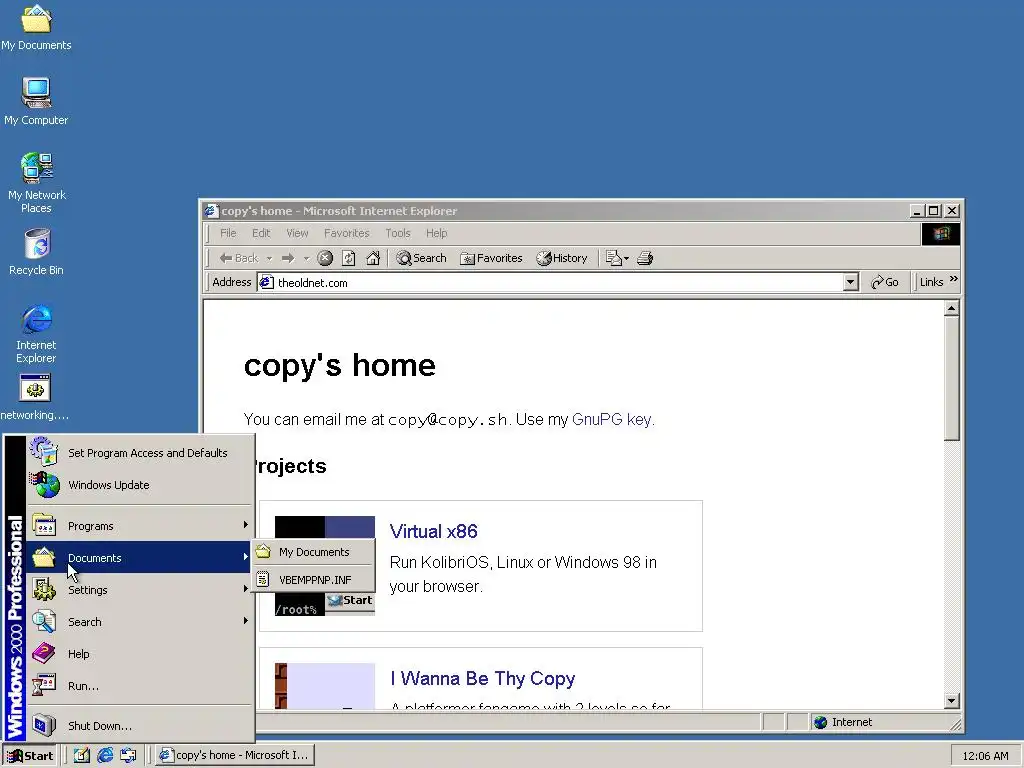Click the I Wanna Be Thy Copy thumbnail

click(325, 686)
